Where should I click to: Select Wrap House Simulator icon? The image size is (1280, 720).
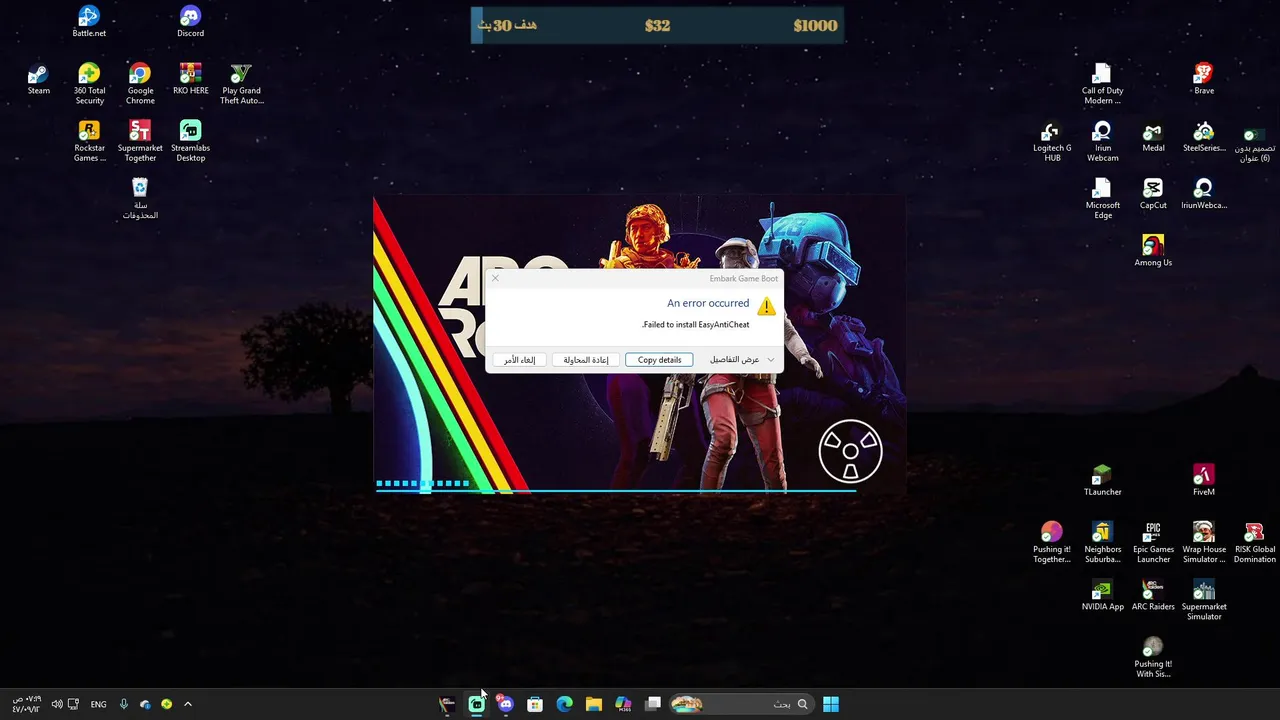(x=1204, y=542)
